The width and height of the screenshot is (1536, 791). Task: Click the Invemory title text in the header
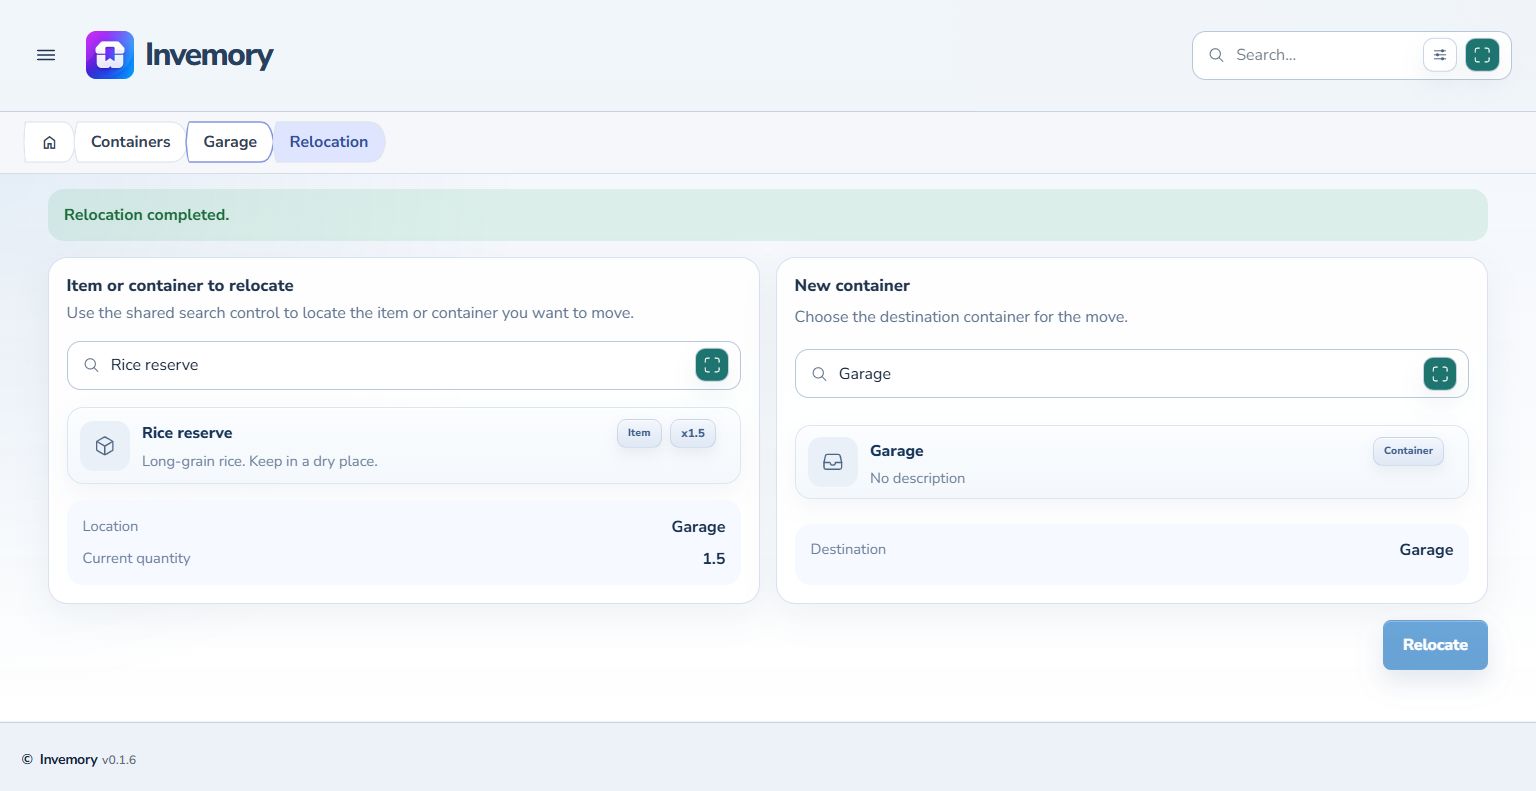pos(209,55)
